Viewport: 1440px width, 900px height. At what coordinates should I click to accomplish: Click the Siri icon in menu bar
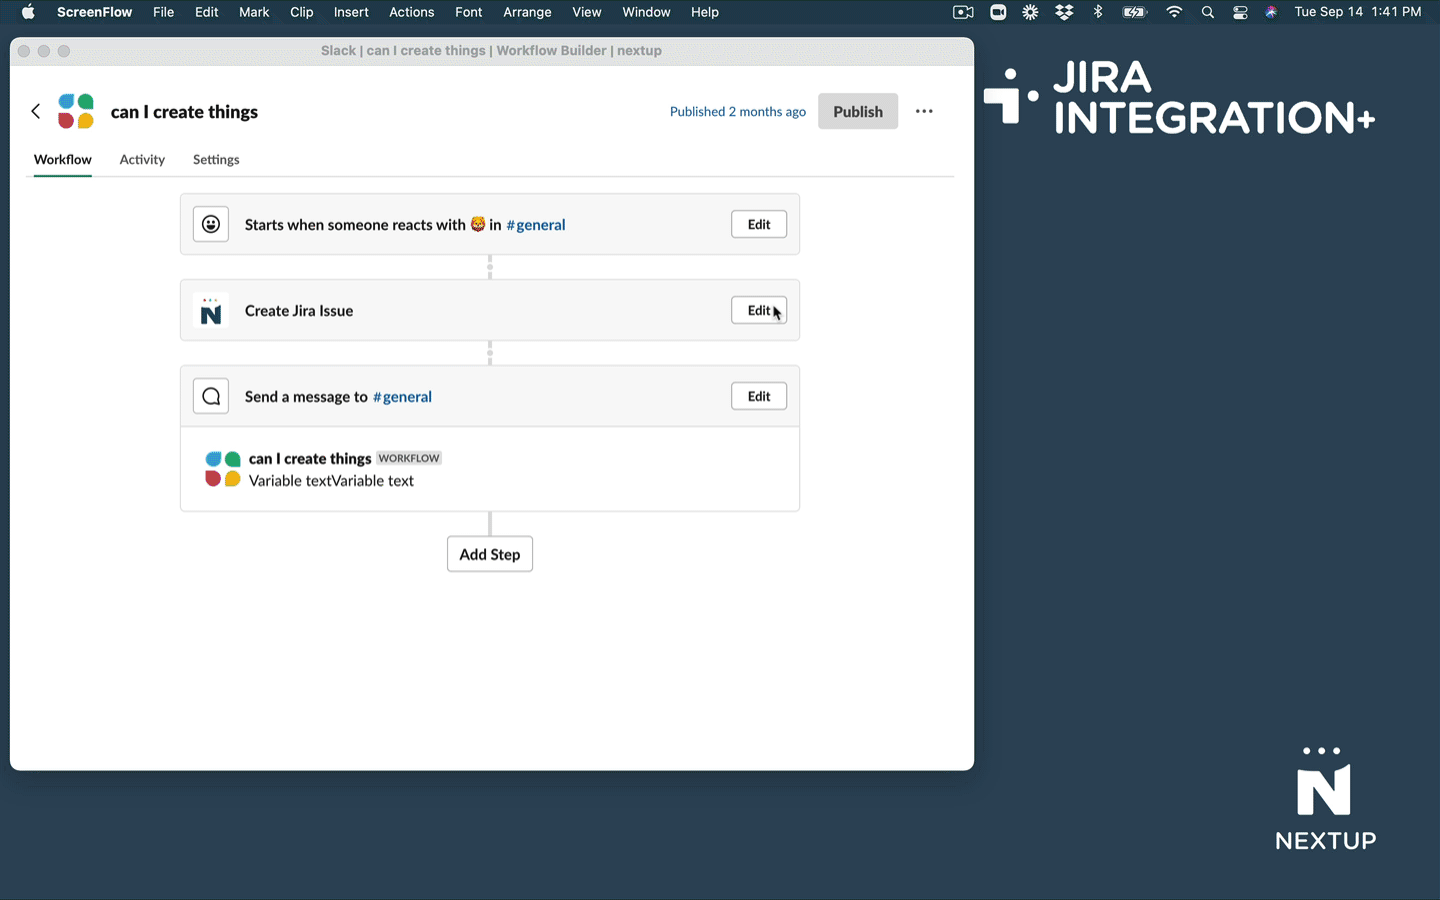pyautogui.click(x=1271, y=12)
